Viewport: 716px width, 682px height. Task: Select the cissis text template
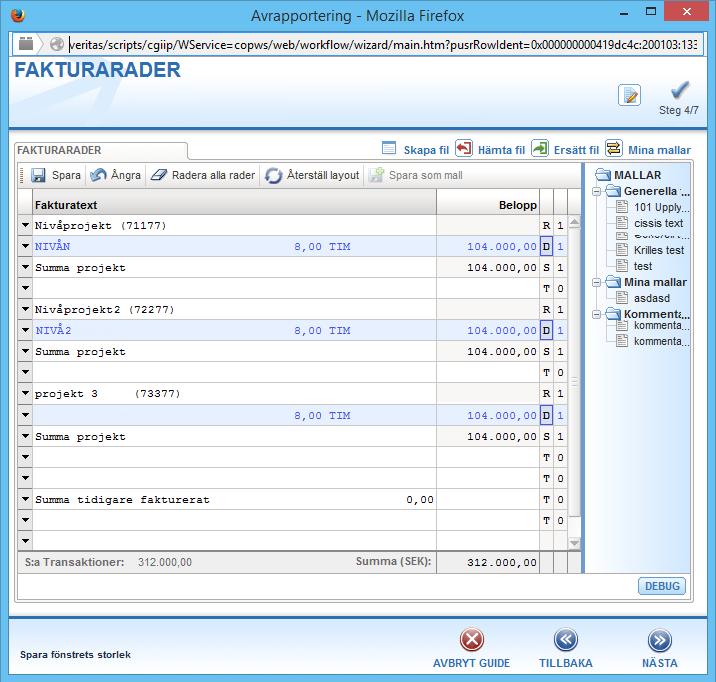coord(650,223)
